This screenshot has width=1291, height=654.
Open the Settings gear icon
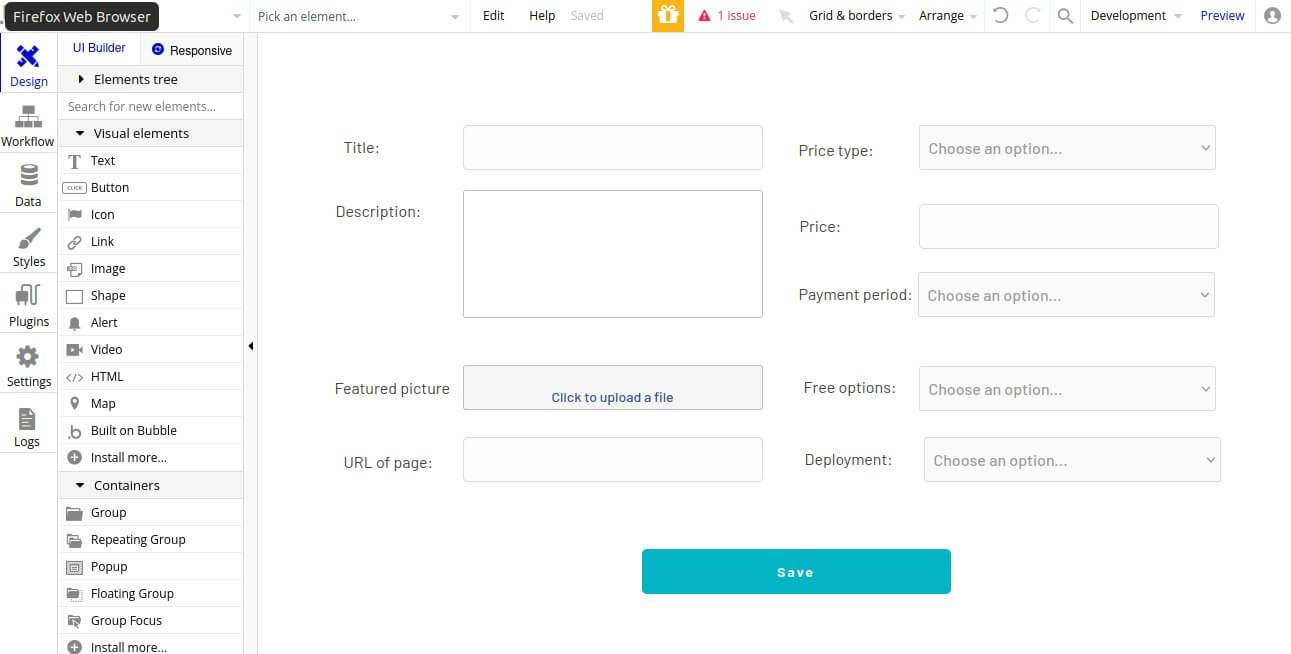(x=28, y=357)
